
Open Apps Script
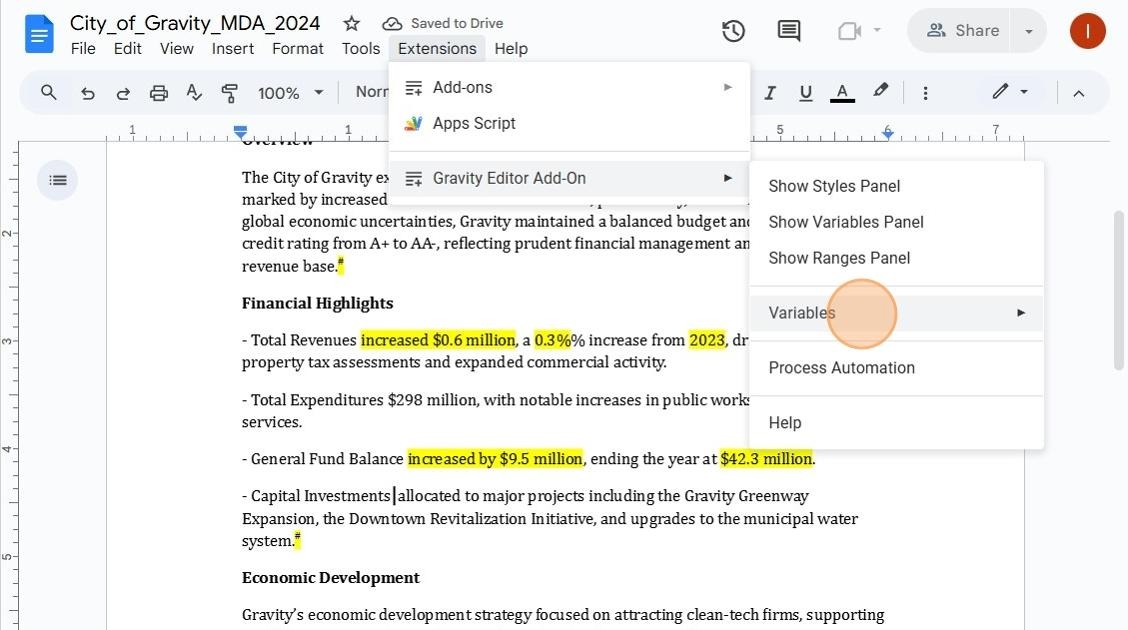569,124
